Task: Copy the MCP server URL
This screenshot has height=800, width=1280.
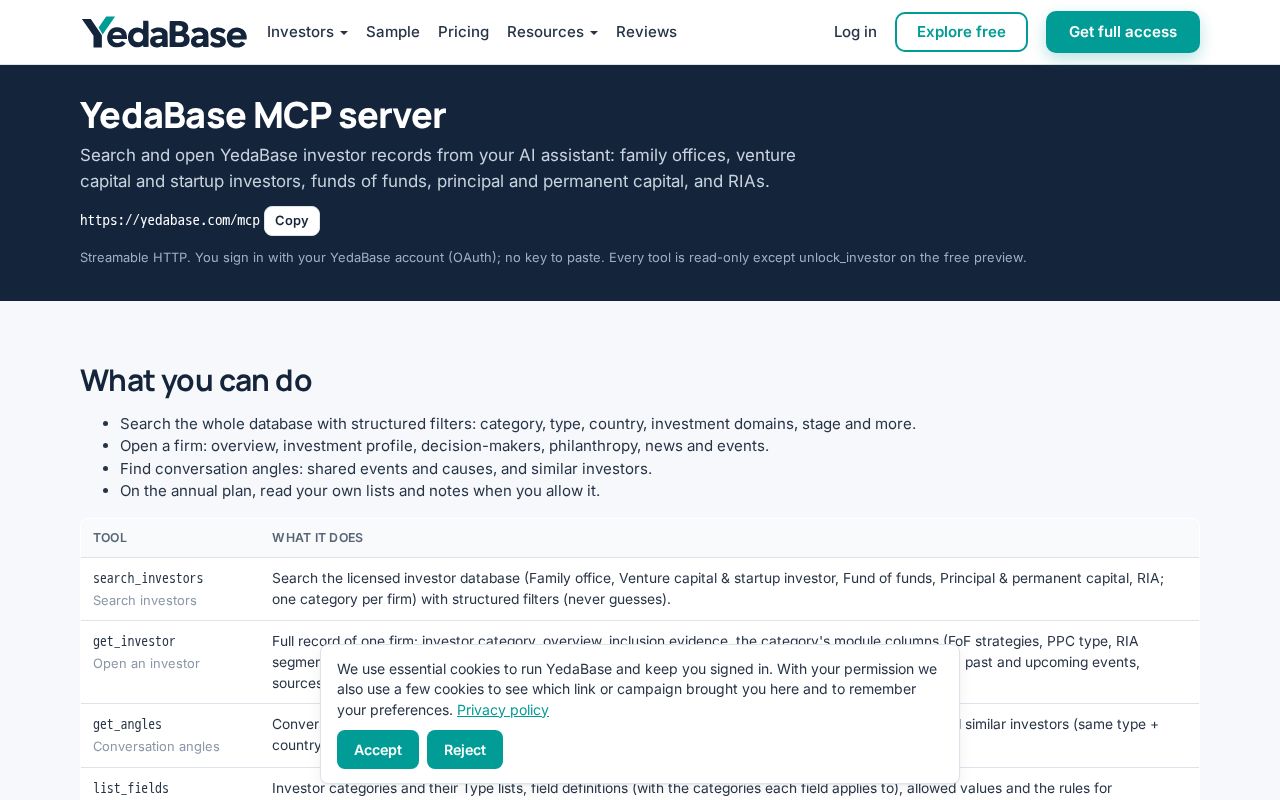Action: click(292, 221)
